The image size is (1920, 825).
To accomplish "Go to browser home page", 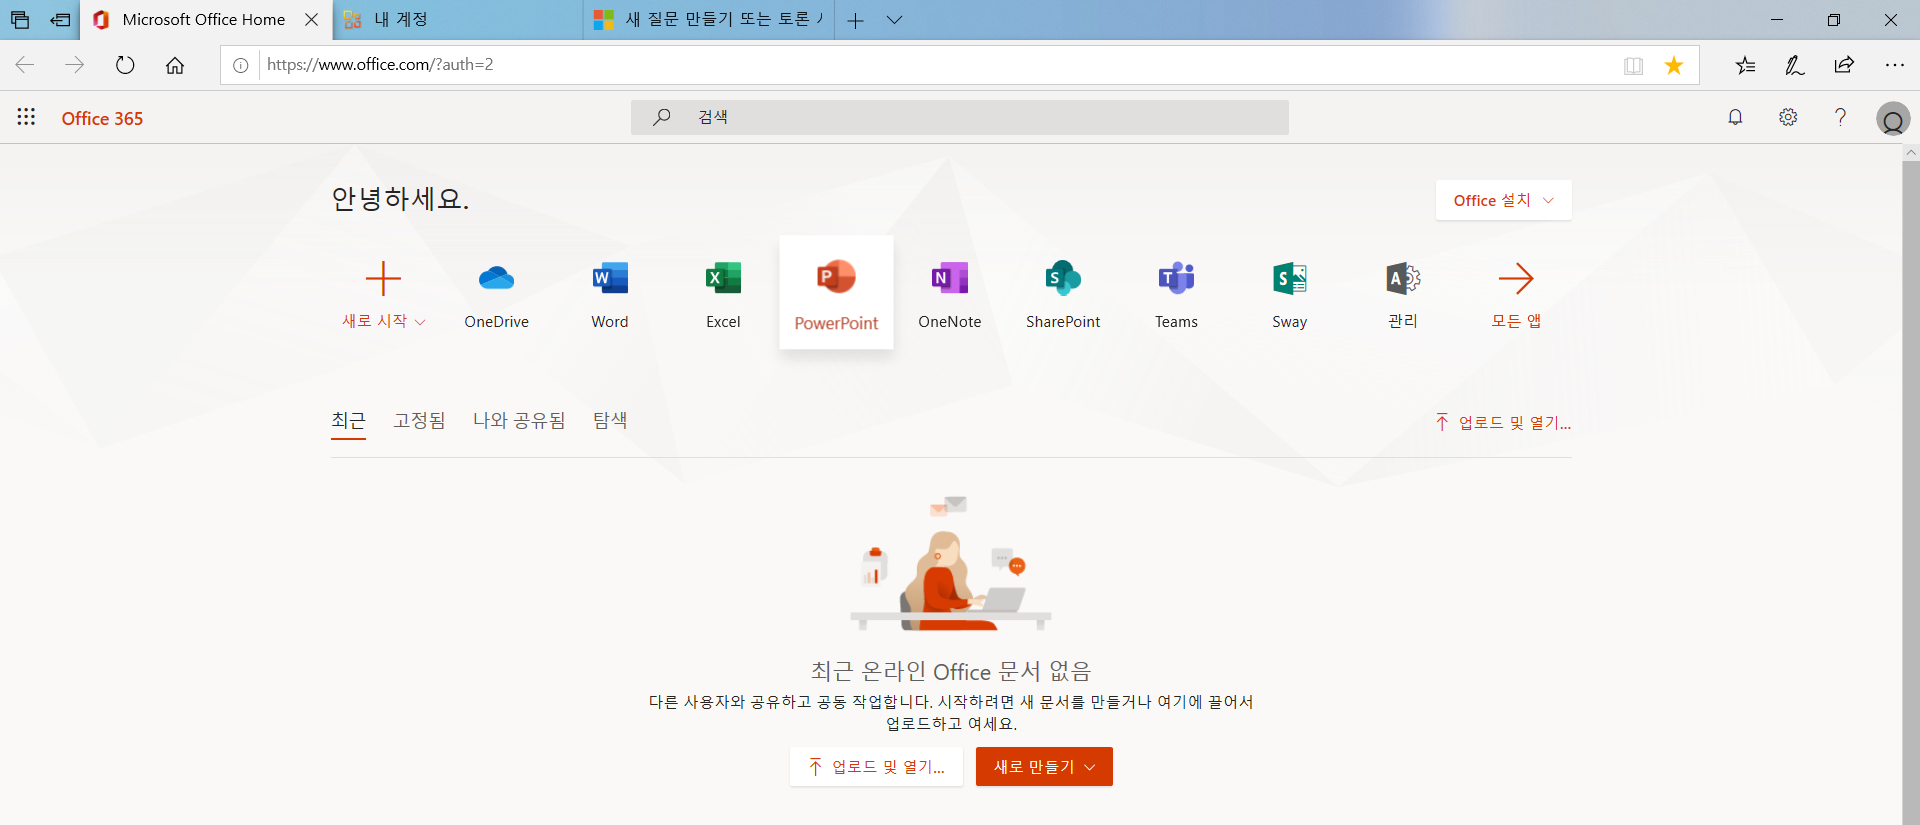I will point(175,65).
